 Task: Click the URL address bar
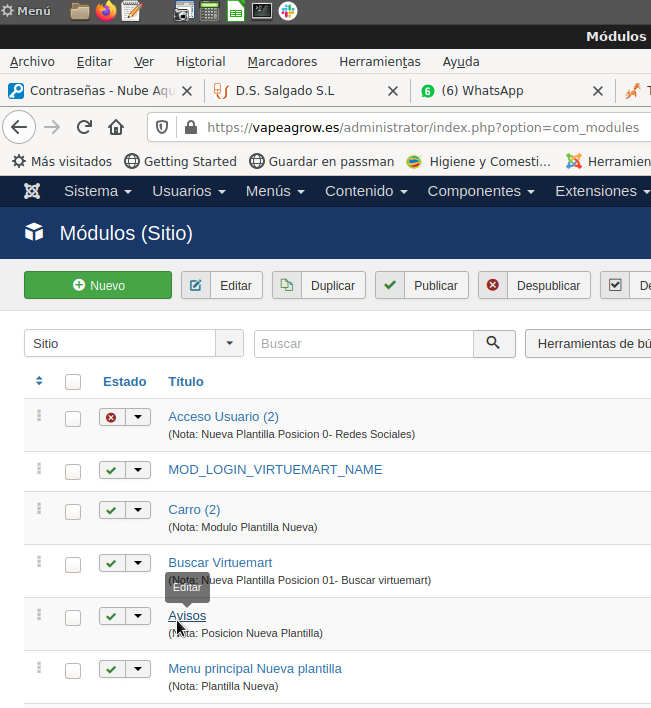(x=423, y=128)
